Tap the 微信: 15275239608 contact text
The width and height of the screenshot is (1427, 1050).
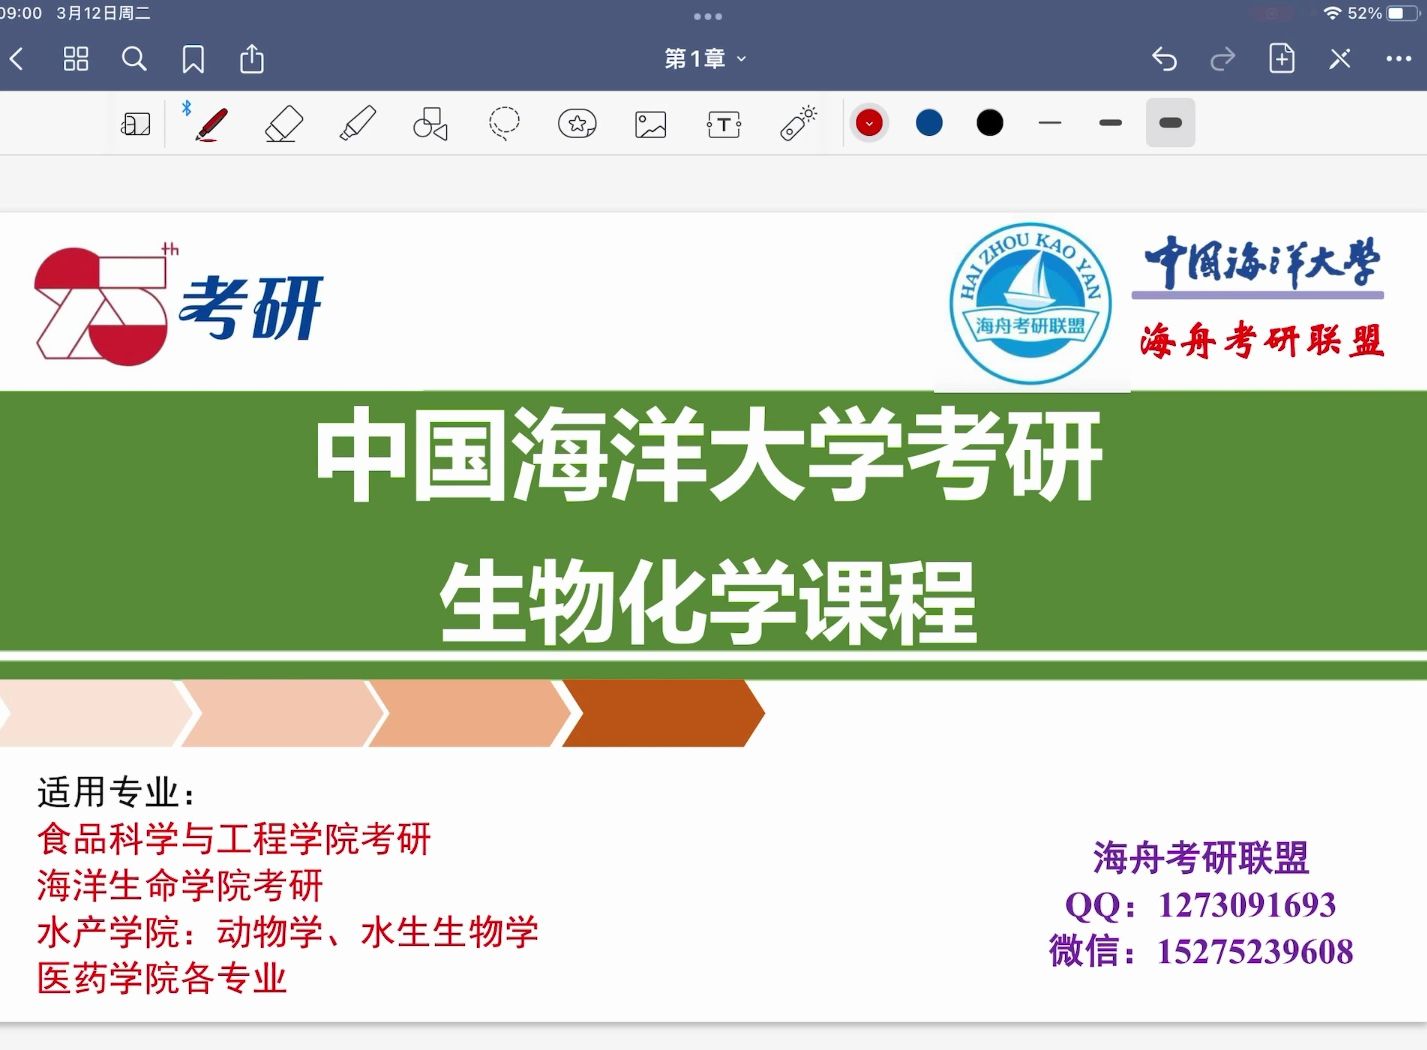point(1200,951)
